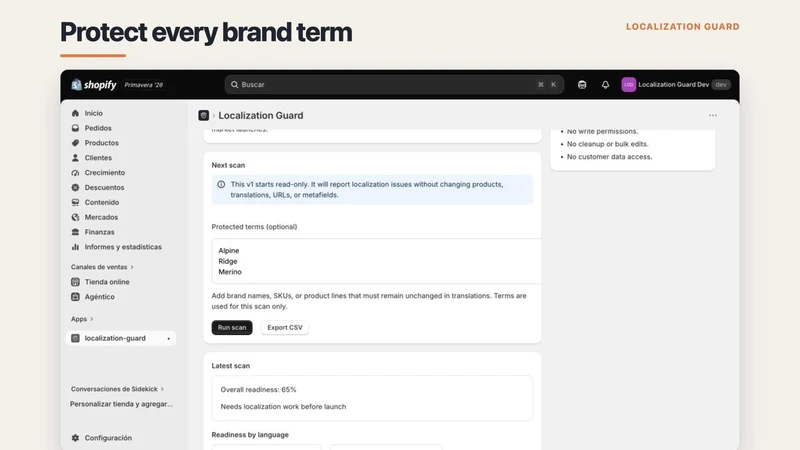Open the Pedidos orders icon

[76, 128]
